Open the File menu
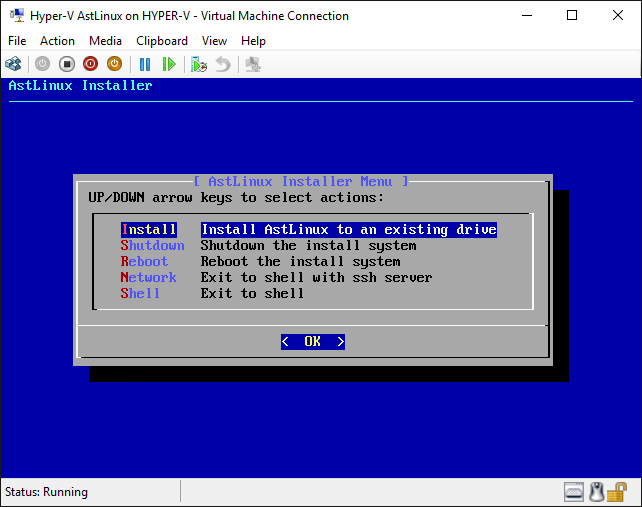 pyautogui.click(x=17, y=41)
